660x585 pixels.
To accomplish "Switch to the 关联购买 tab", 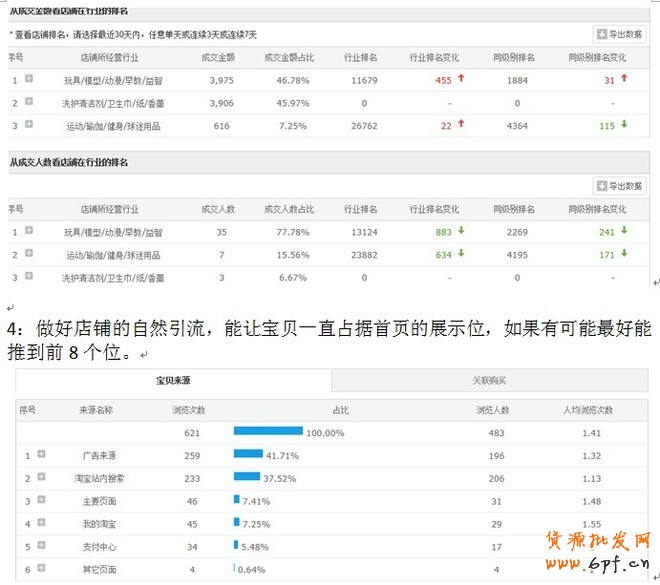I will (x=489, y=381).
